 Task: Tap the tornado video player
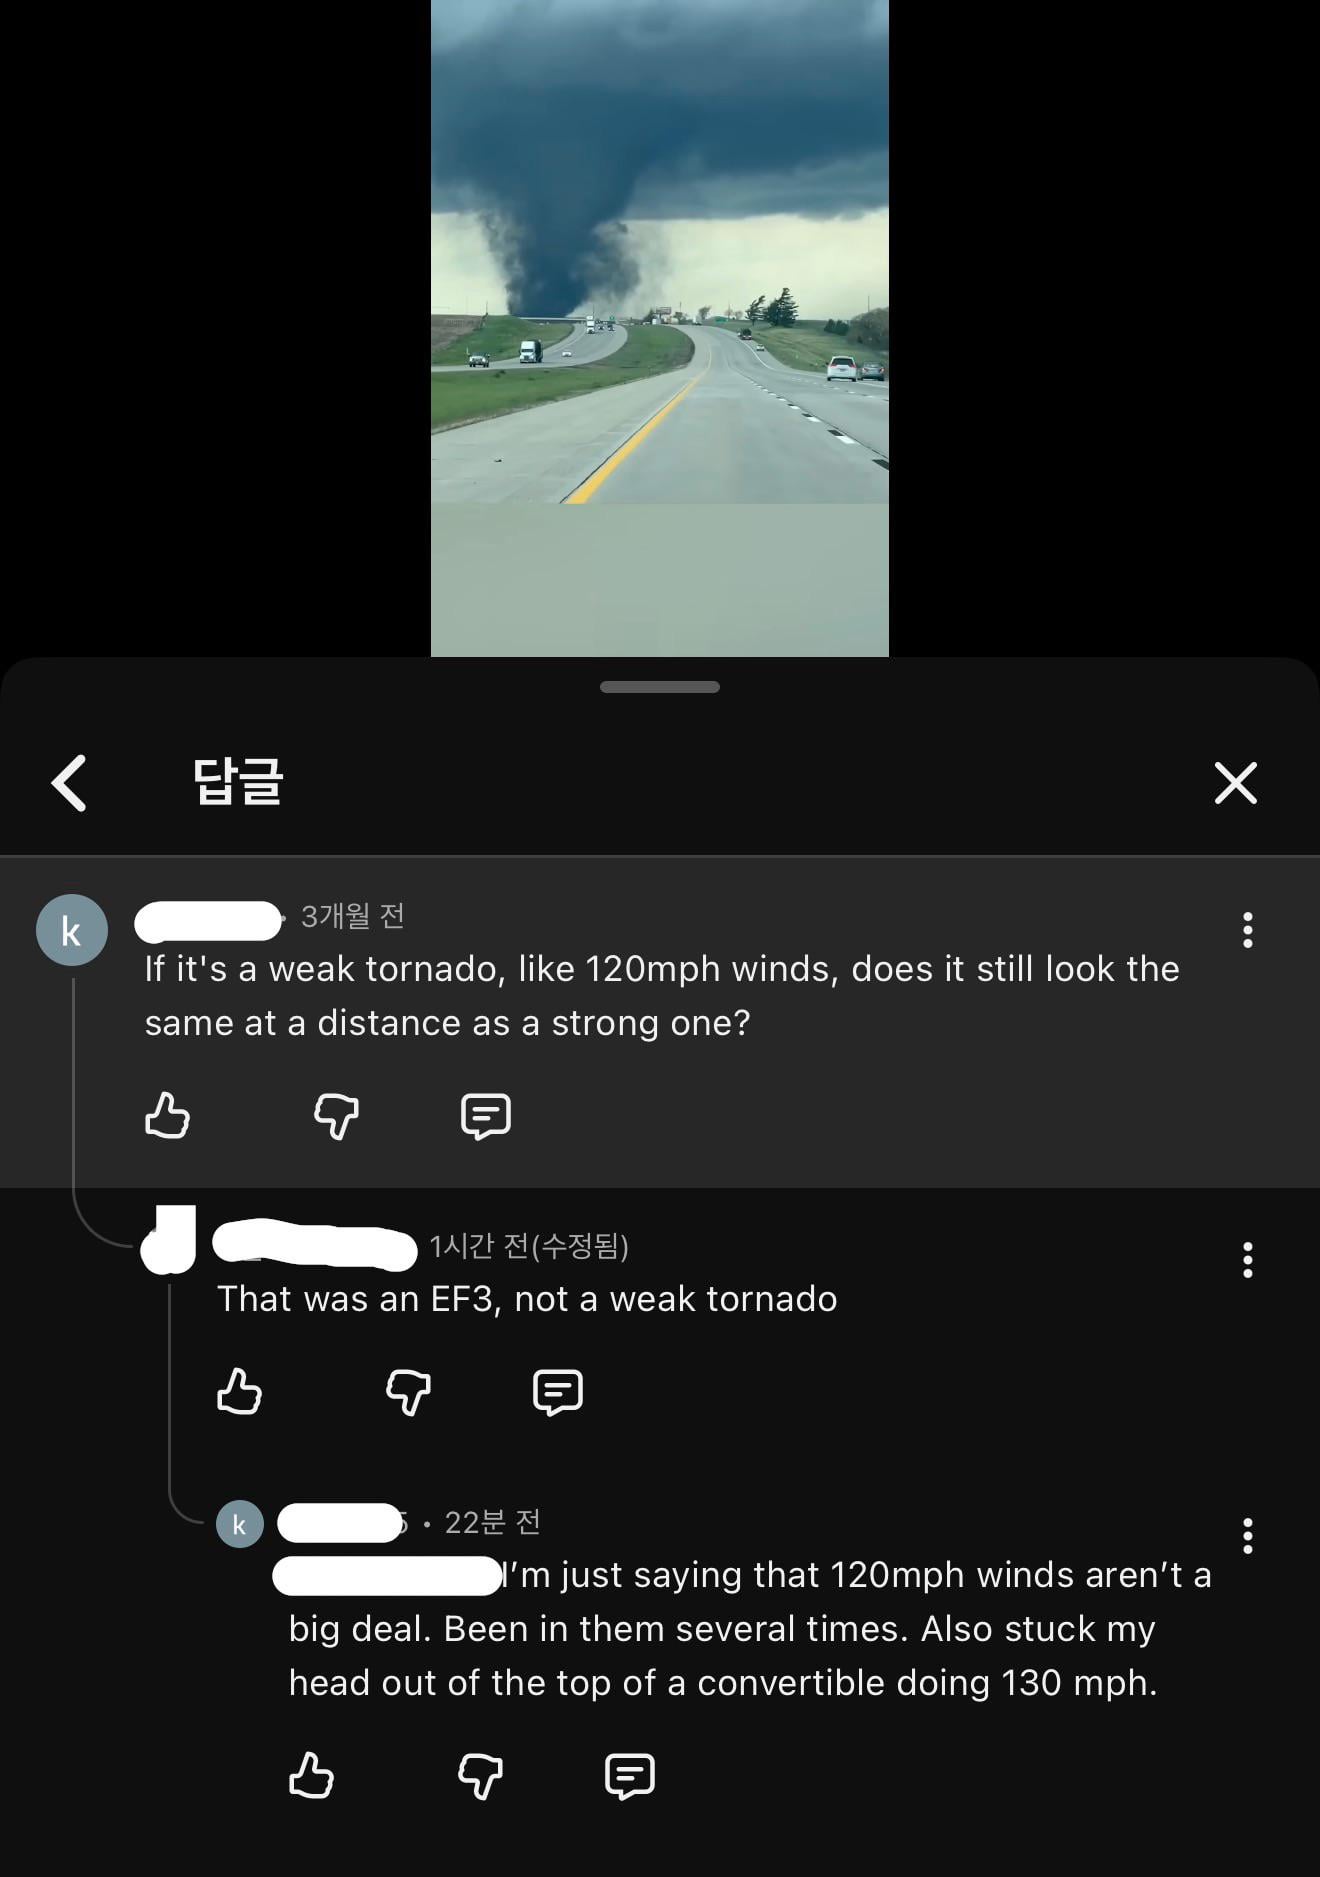(660, 328)
